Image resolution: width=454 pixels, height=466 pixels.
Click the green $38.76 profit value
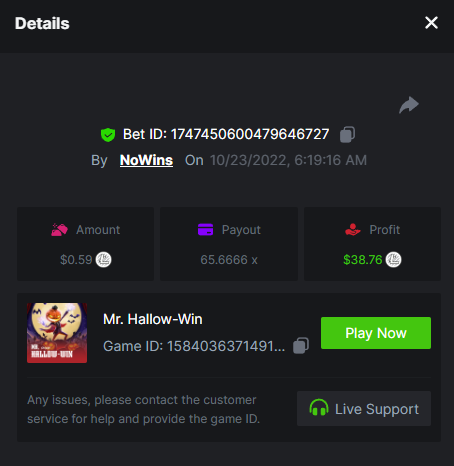coord(363,260)
